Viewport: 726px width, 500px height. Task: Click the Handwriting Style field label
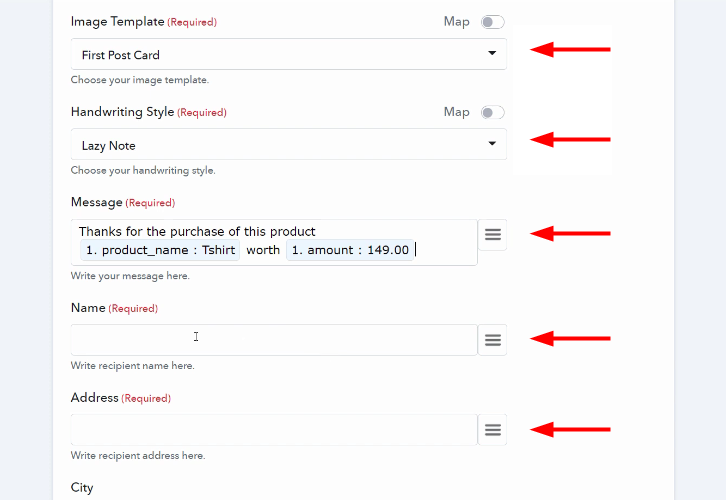click(122, 112)
